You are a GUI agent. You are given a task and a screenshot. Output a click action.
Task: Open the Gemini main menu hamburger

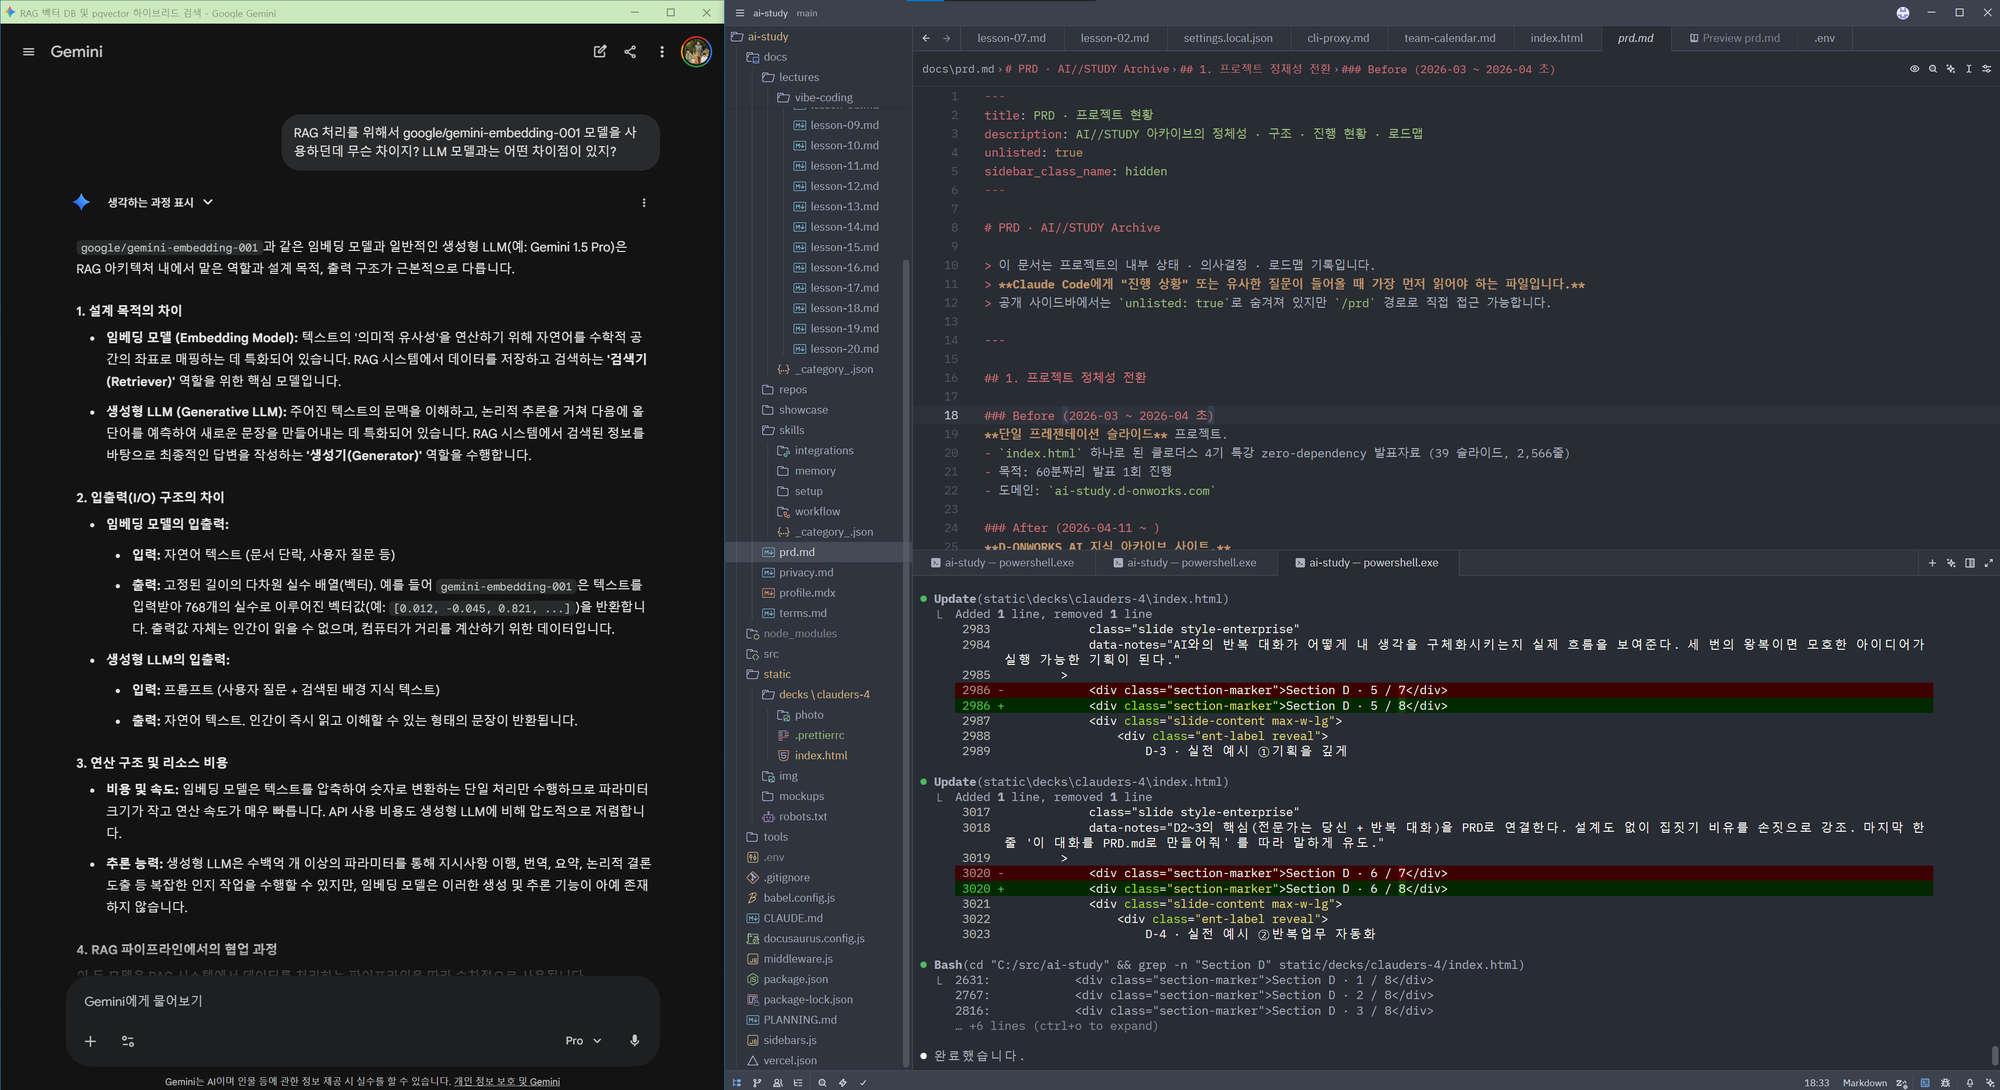28,52
